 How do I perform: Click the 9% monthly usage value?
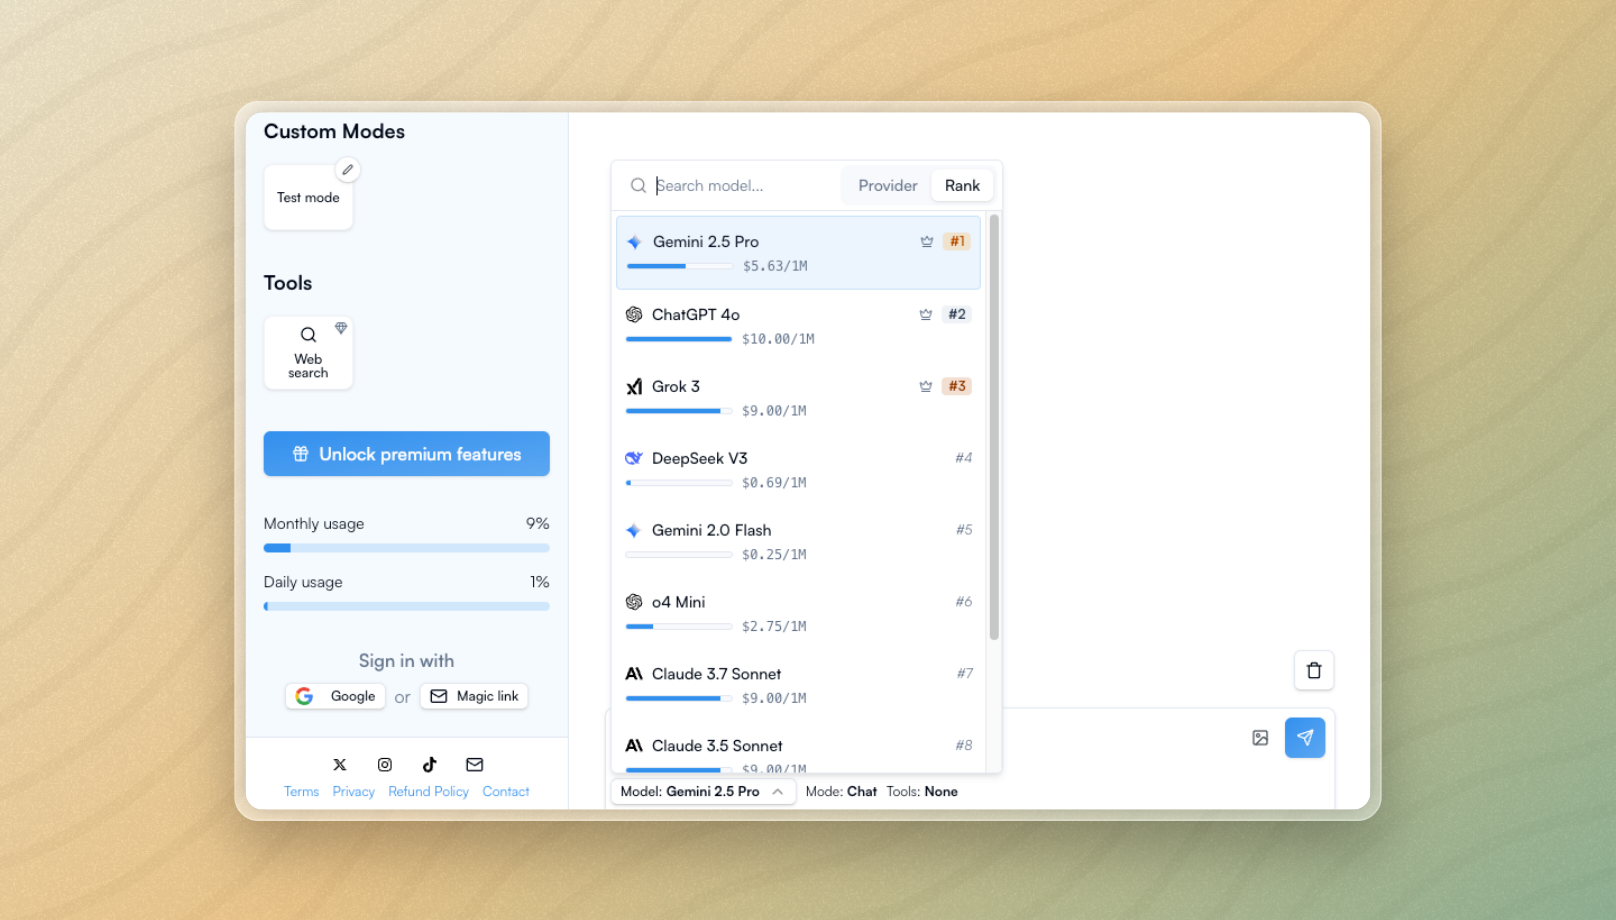click(x=538, y=524)
